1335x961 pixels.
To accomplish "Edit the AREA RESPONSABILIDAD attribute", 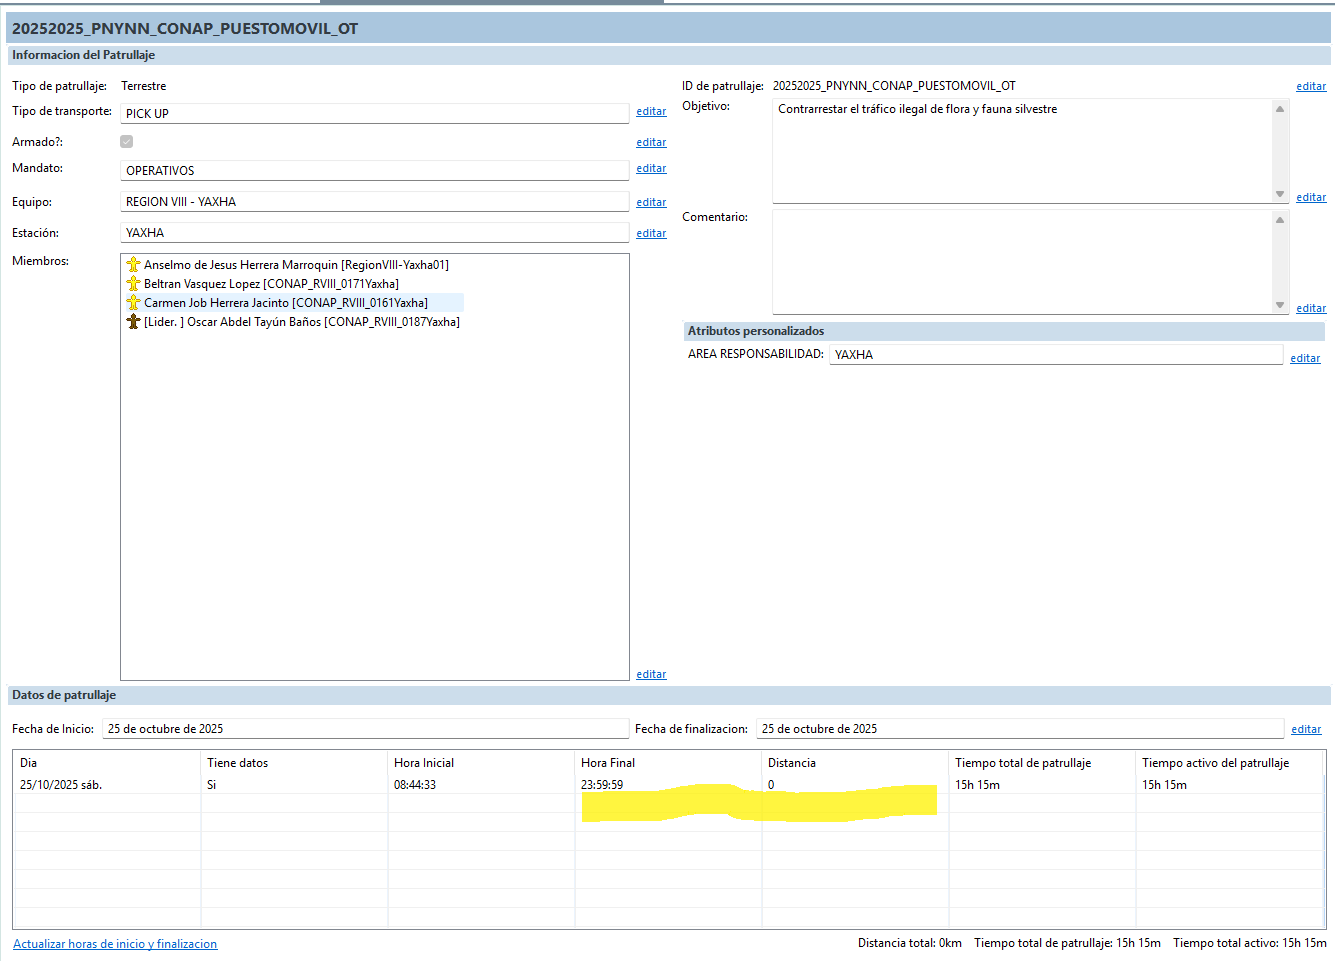I will point(1304,359).
